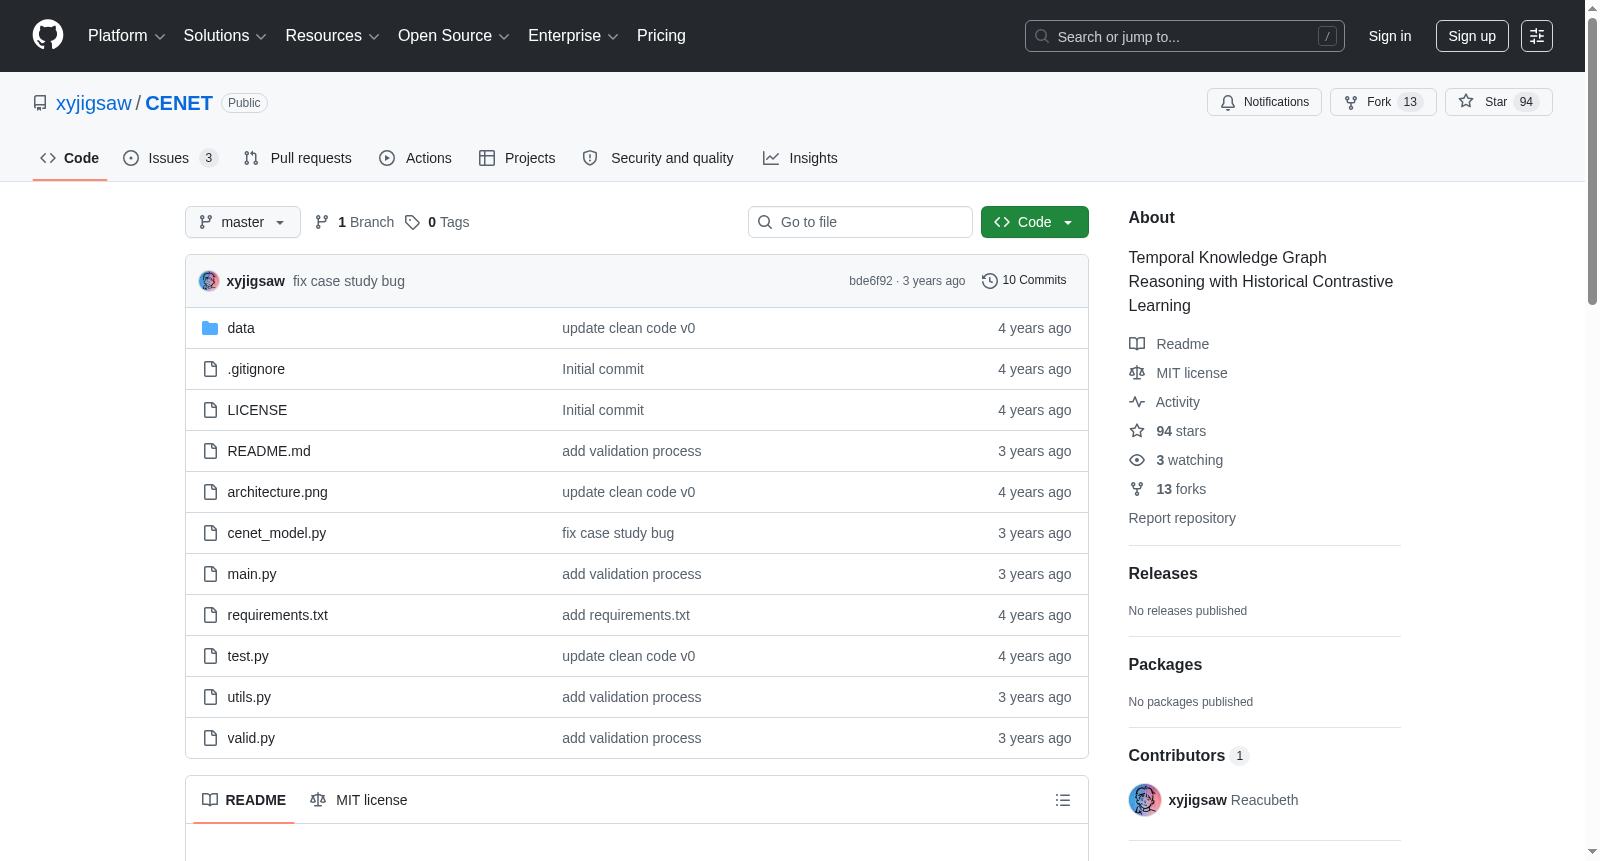The width and height of the screenshot is (1600, 861).
Task: Expand the Resources menu
Action: coord(332,36)
